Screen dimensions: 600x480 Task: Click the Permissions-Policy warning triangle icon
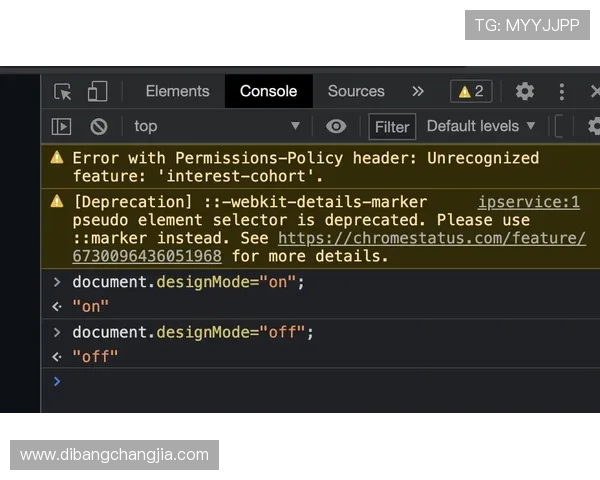[57, 158]
